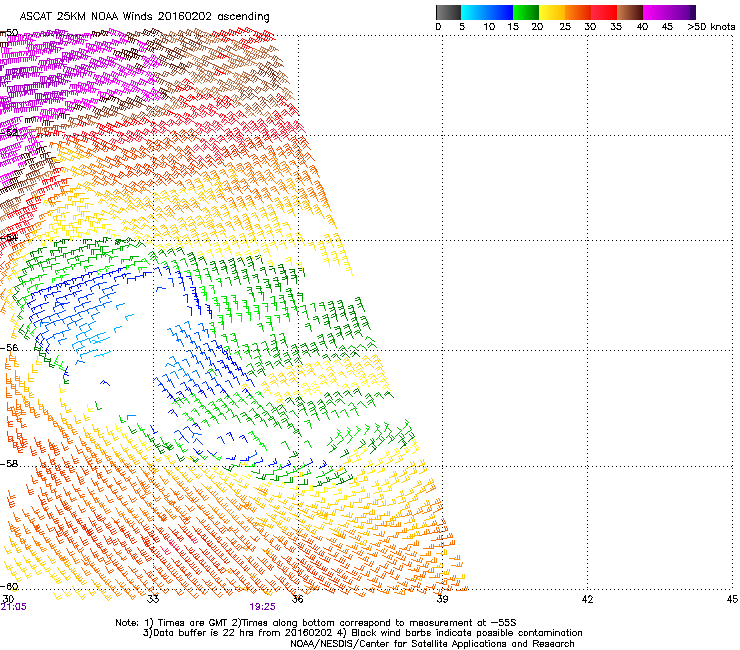The width and height of the screenshot is (740, 650).
Task: Select the yellow 20-25 knots color segment
Action: [x=552, y=12]
